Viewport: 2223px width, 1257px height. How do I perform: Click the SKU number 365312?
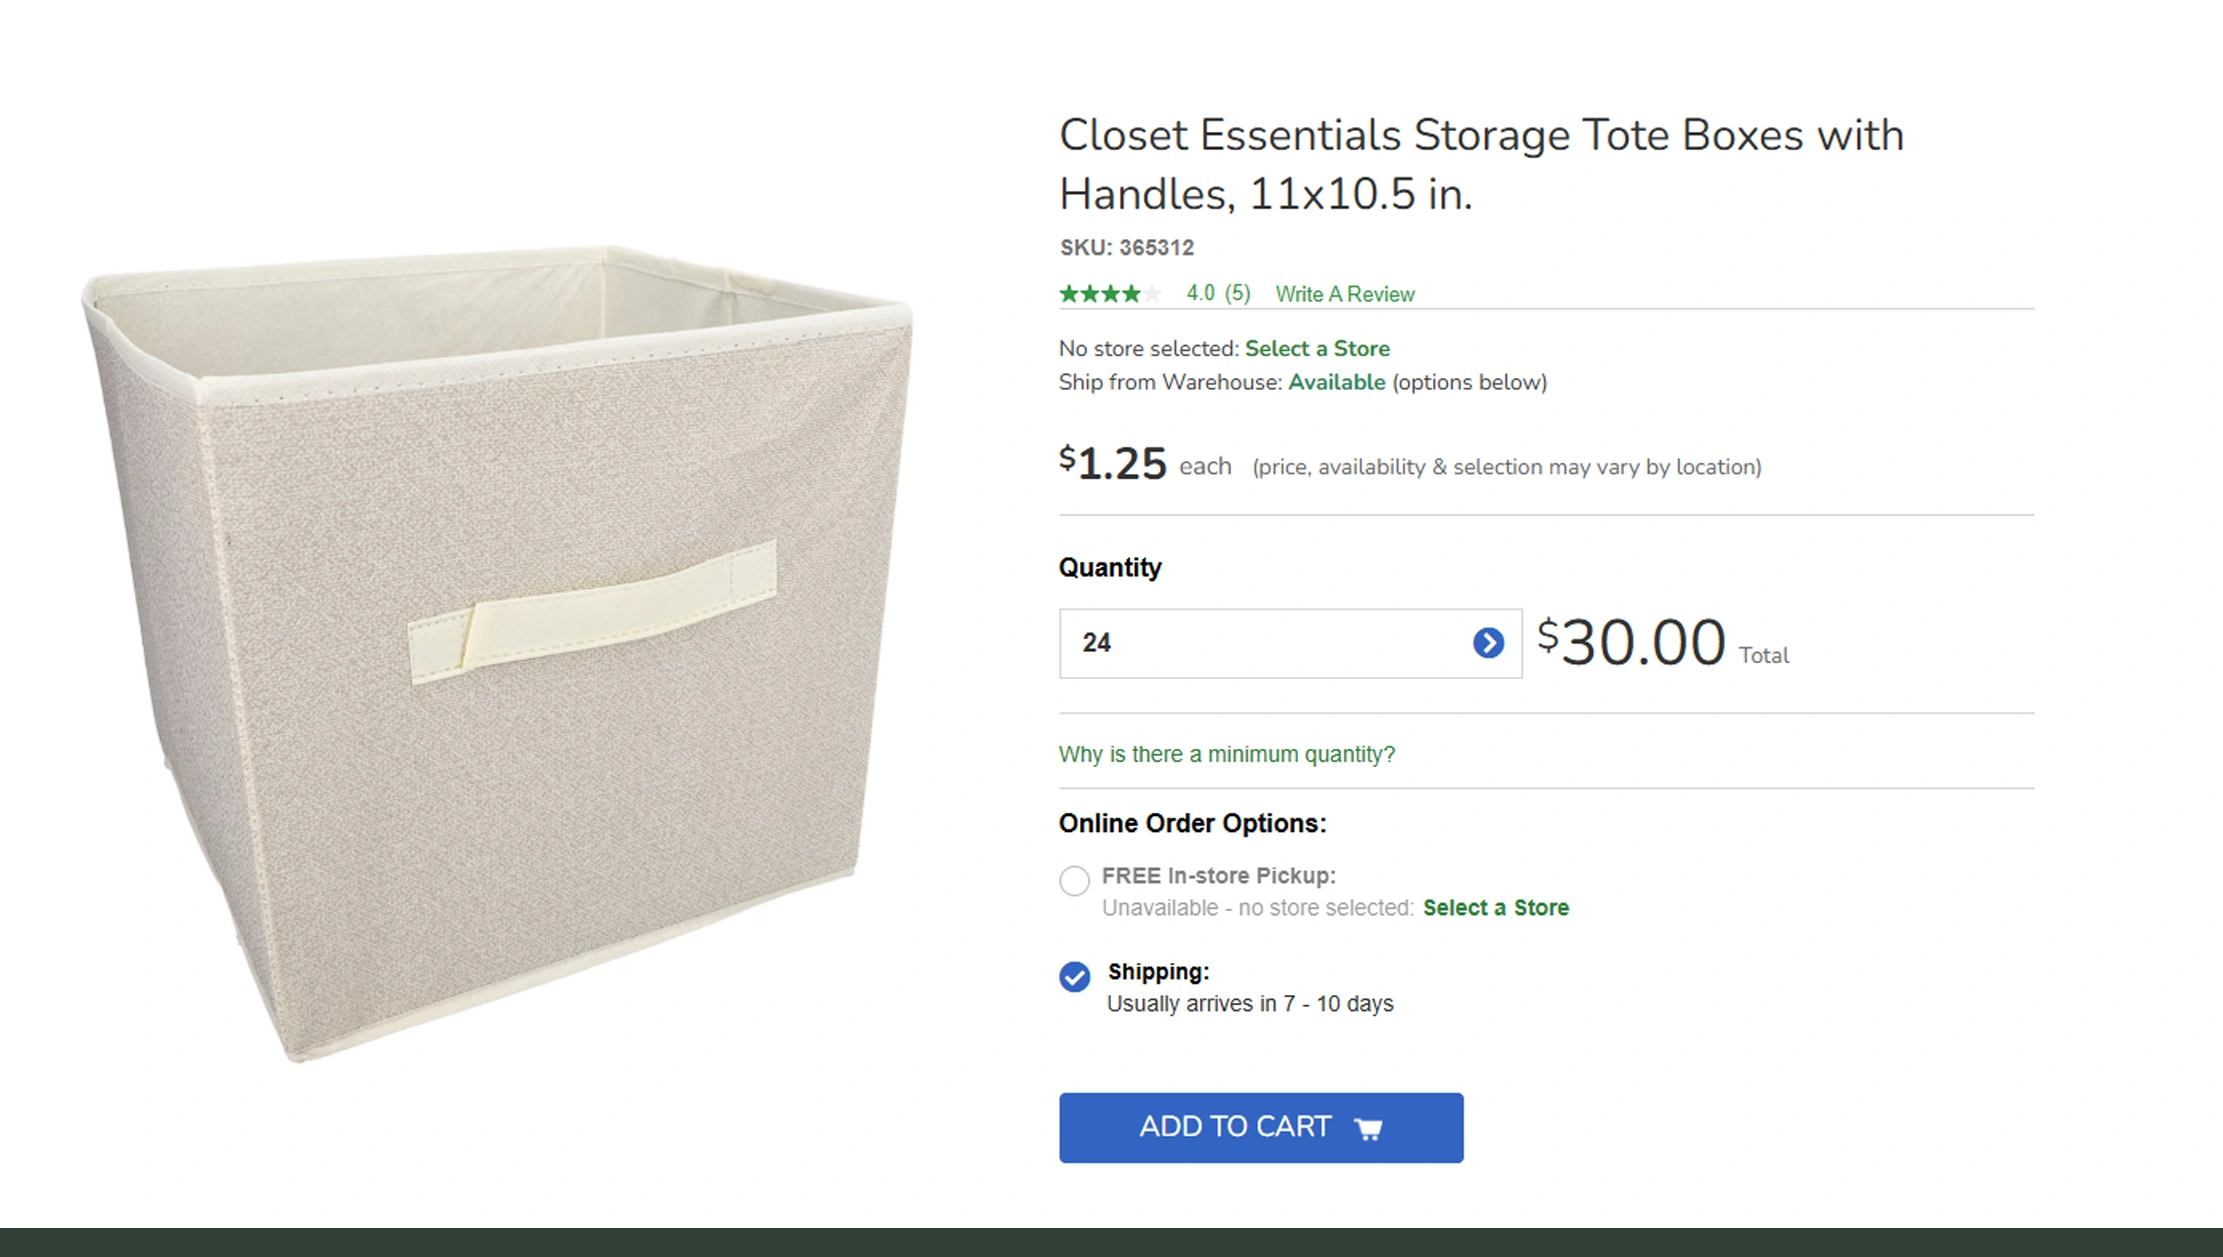(1155, 248)
